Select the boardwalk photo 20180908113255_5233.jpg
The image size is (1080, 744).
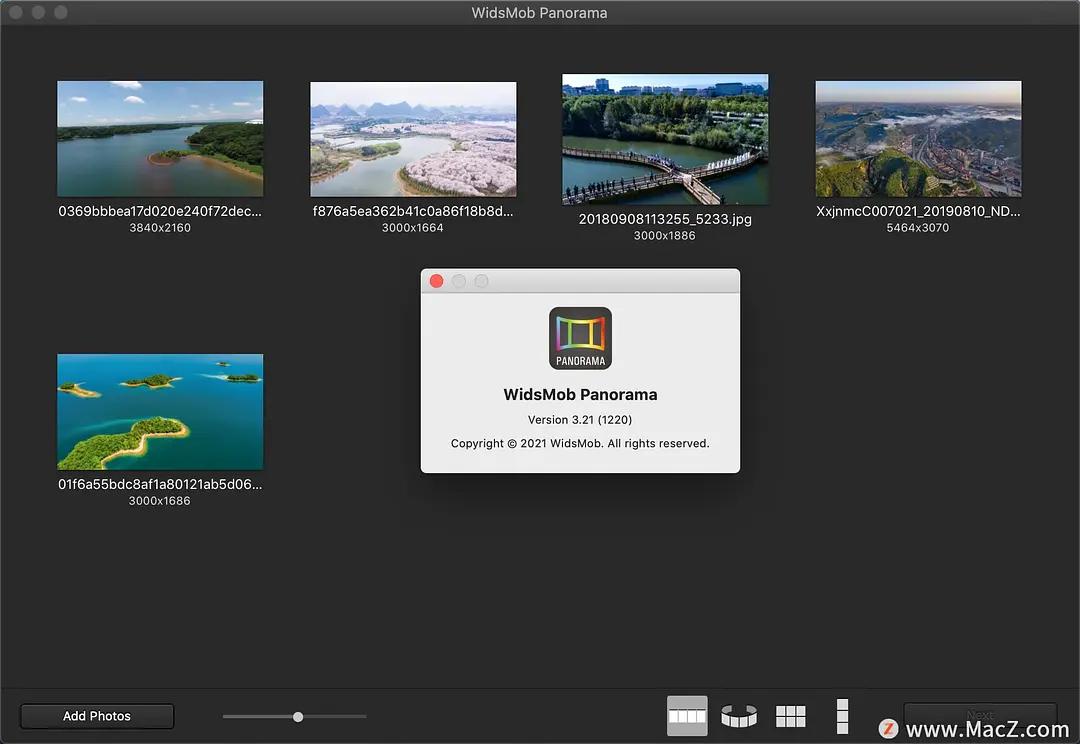coord(665,139)
